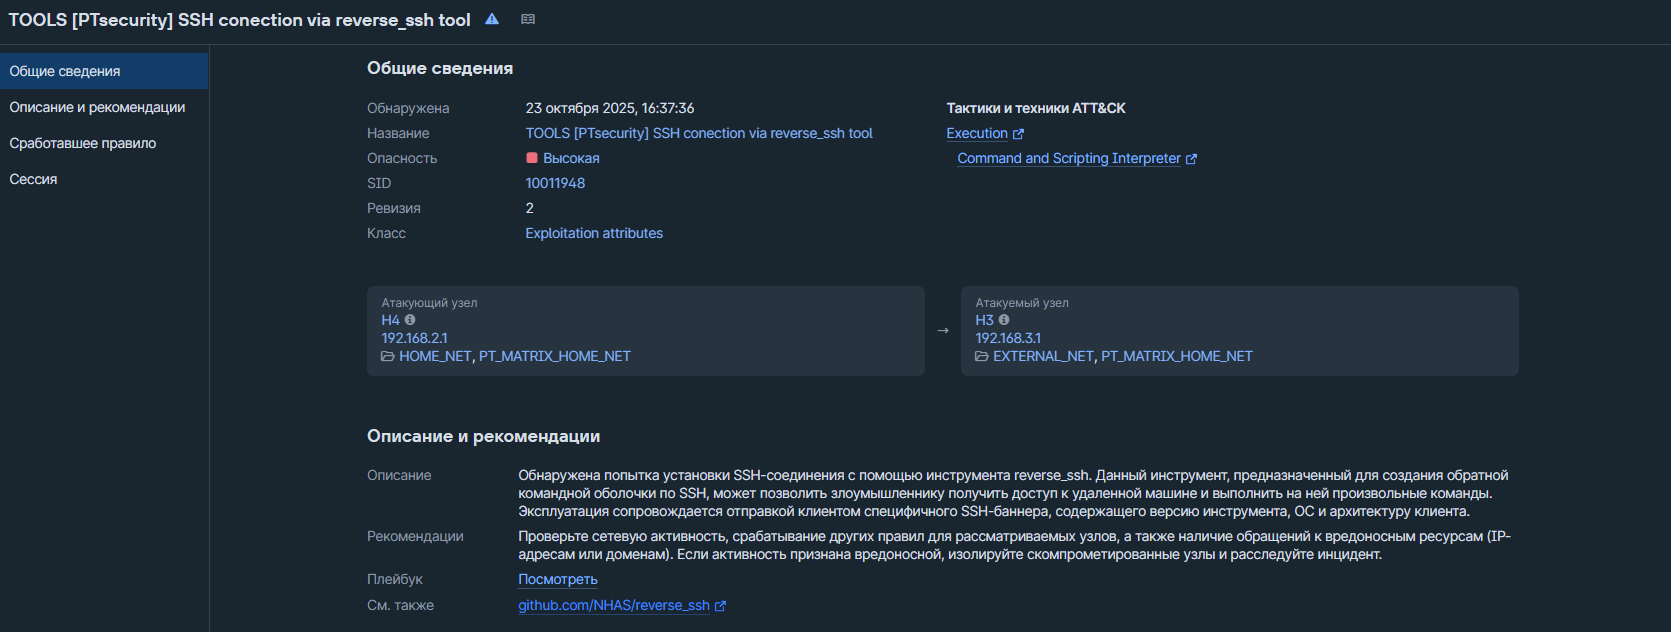Click external link icon beside Execution
The image size is (1671, 632).
[1018, 134]
